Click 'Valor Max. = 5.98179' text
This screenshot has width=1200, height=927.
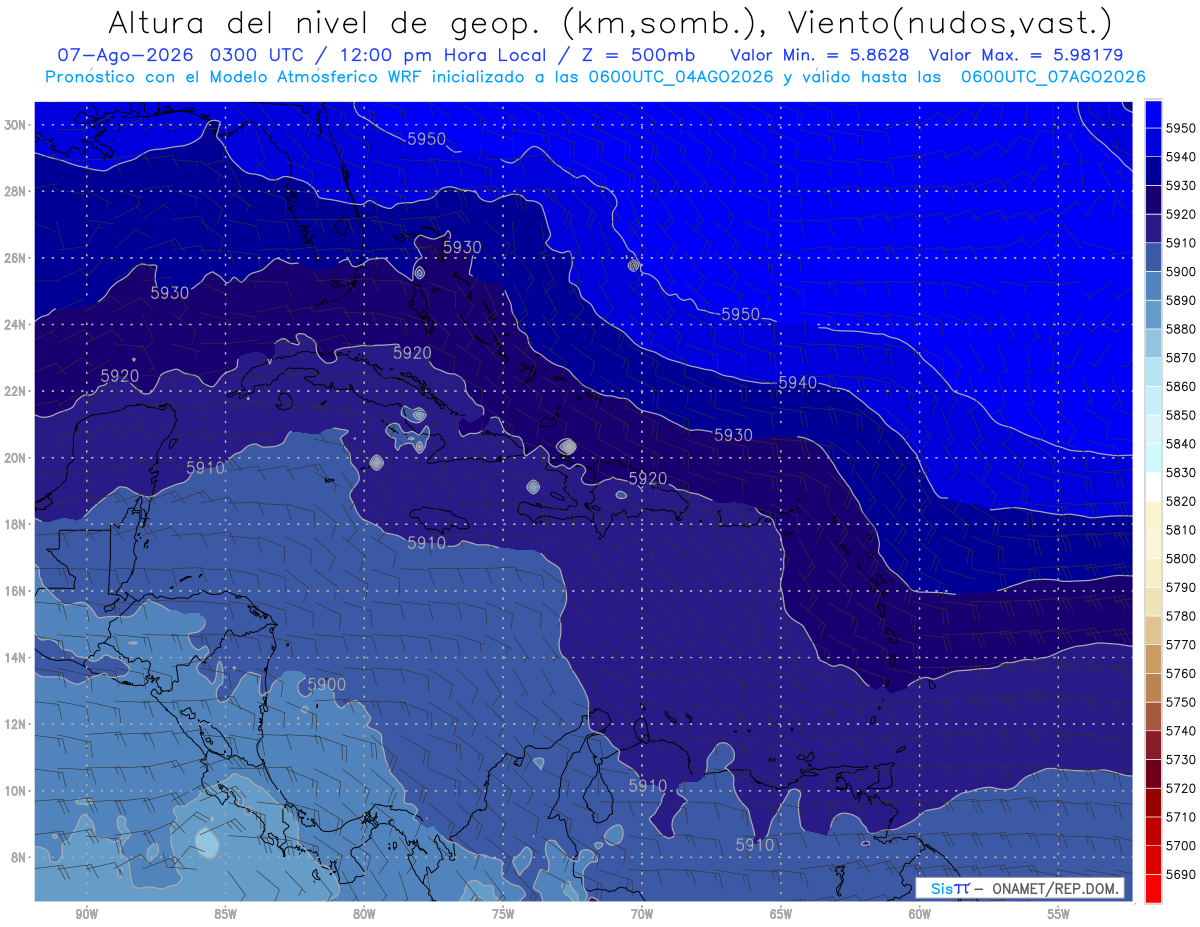1026,55
